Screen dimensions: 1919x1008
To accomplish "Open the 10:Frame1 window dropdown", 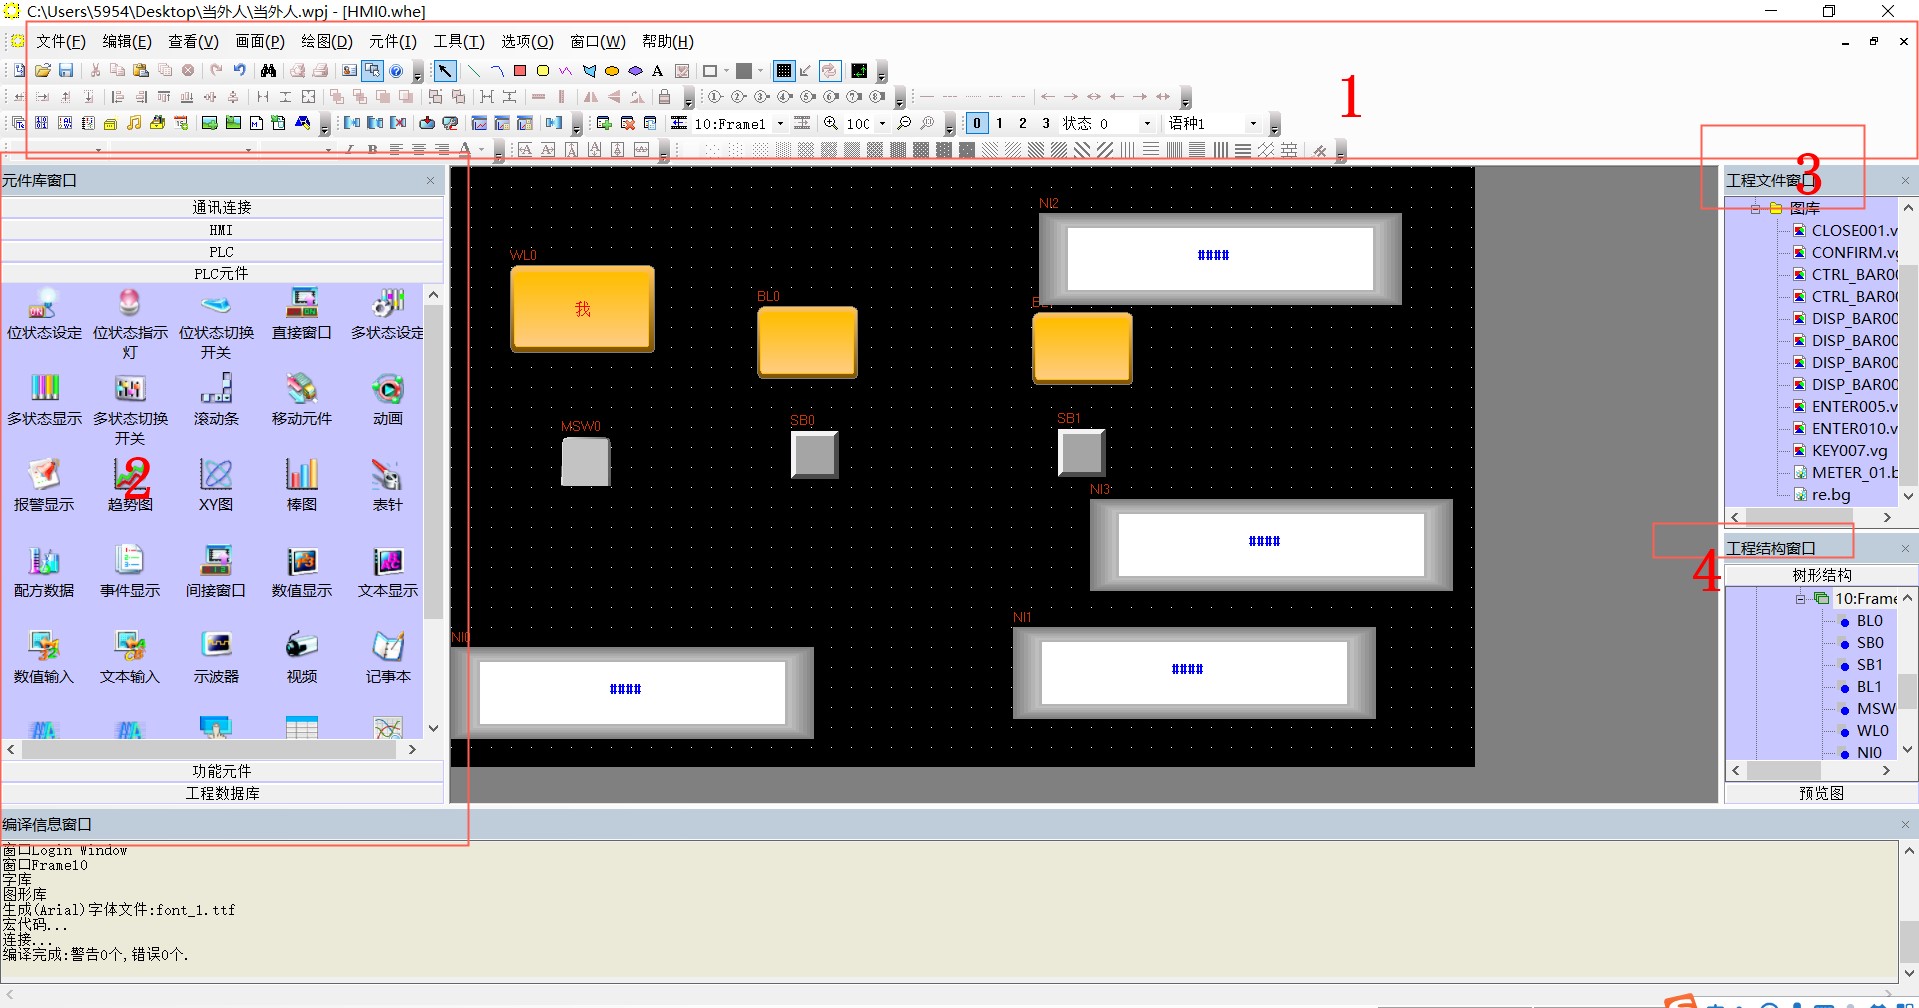I will [780, 124].
